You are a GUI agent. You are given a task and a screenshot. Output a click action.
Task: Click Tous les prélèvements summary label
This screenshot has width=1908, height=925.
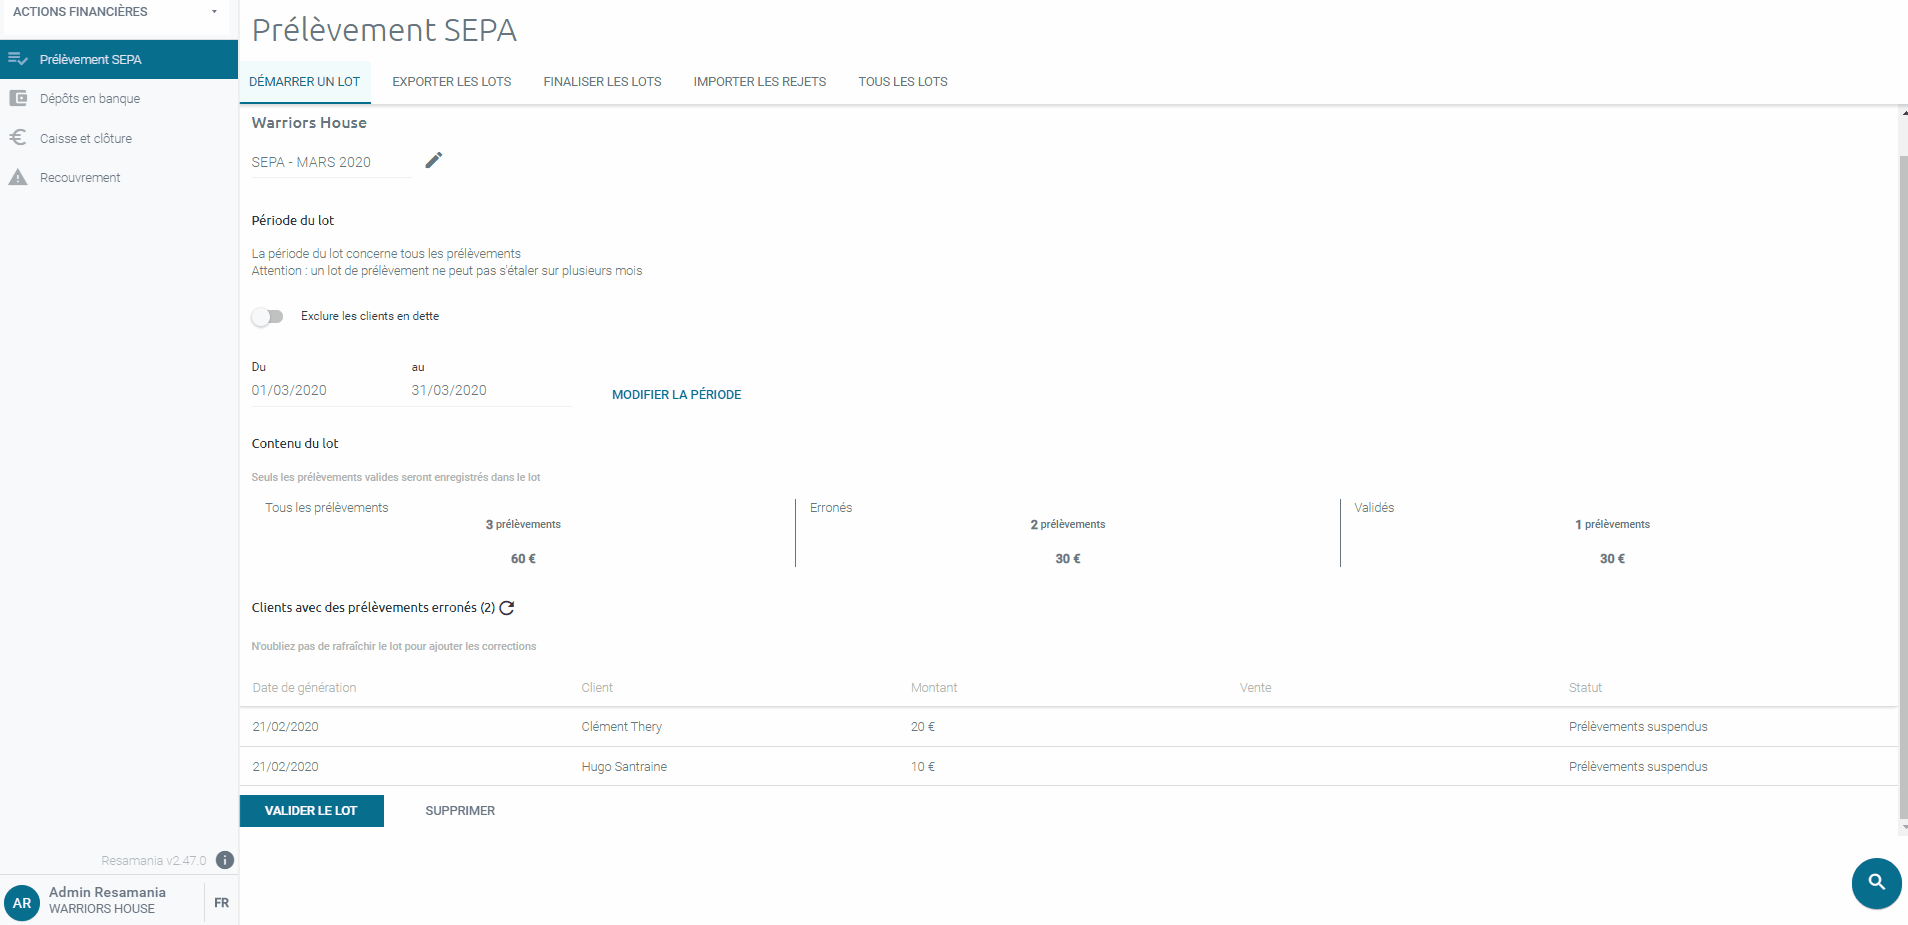326,508
